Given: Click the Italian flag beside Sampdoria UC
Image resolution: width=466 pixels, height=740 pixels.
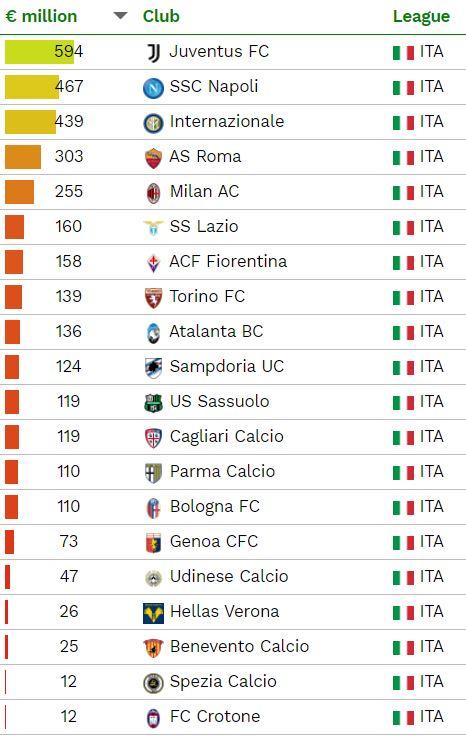Looking at the screenshot, I should 403,368.
